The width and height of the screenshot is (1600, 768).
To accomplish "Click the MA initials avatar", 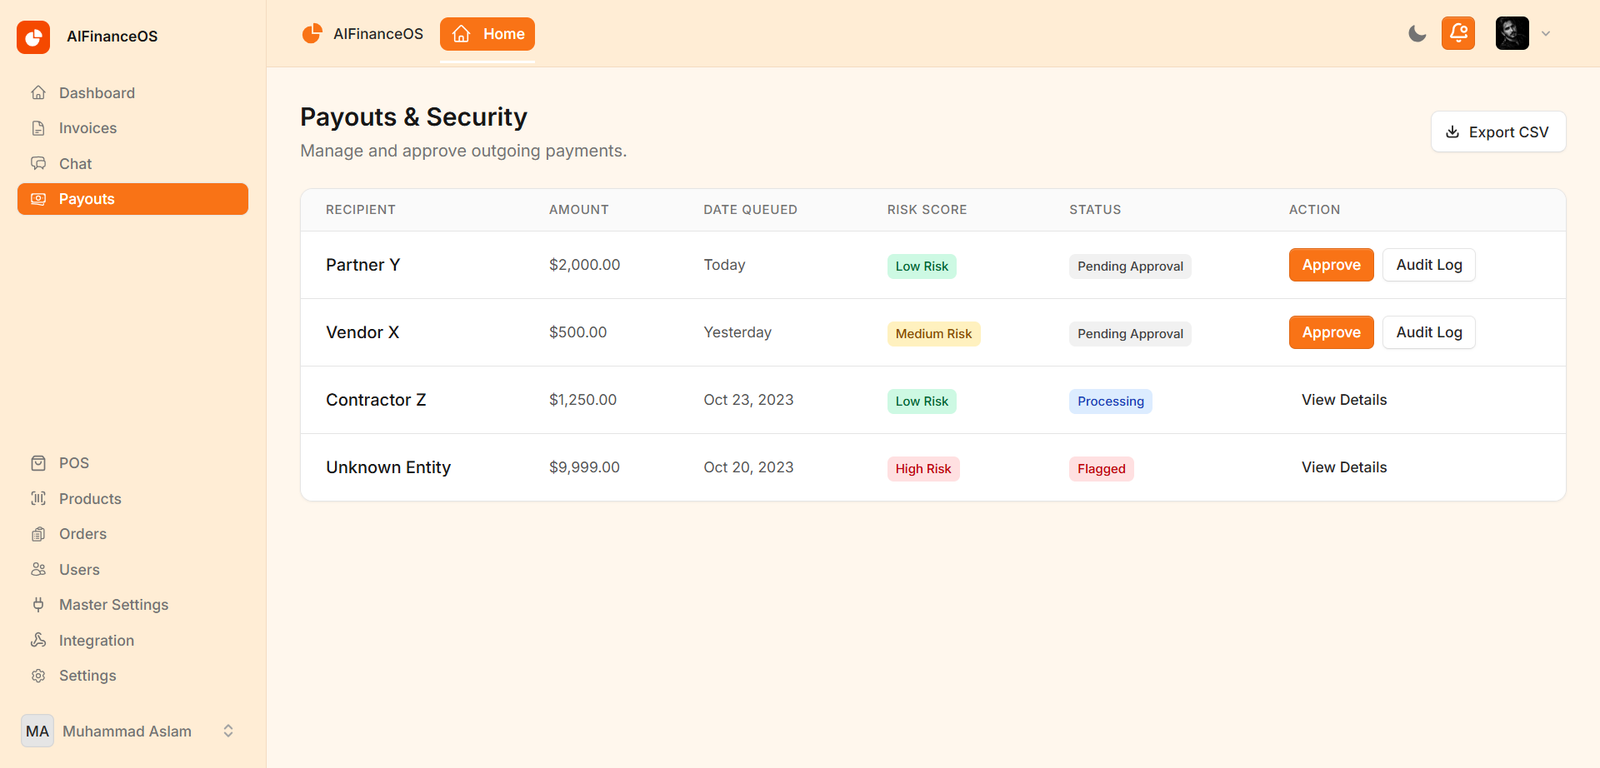I will click(38, 731).
